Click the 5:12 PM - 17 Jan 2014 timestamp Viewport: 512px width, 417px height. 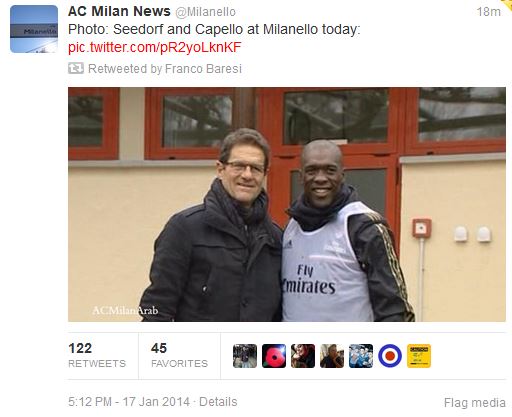[x=129, y=402]
